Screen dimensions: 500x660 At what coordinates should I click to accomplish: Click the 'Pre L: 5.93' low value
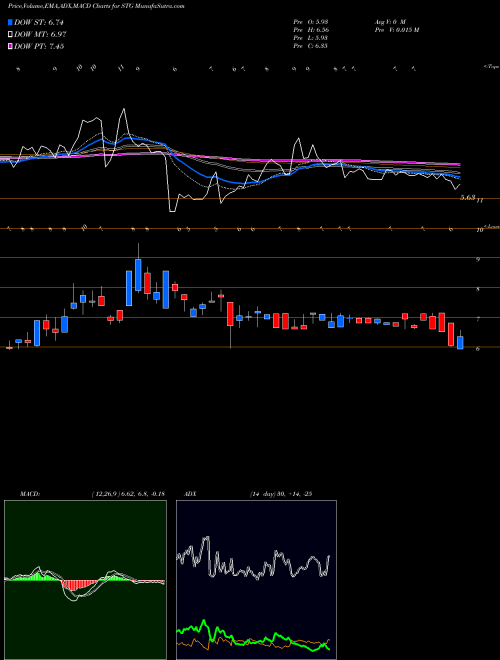[x=311, y=37]
